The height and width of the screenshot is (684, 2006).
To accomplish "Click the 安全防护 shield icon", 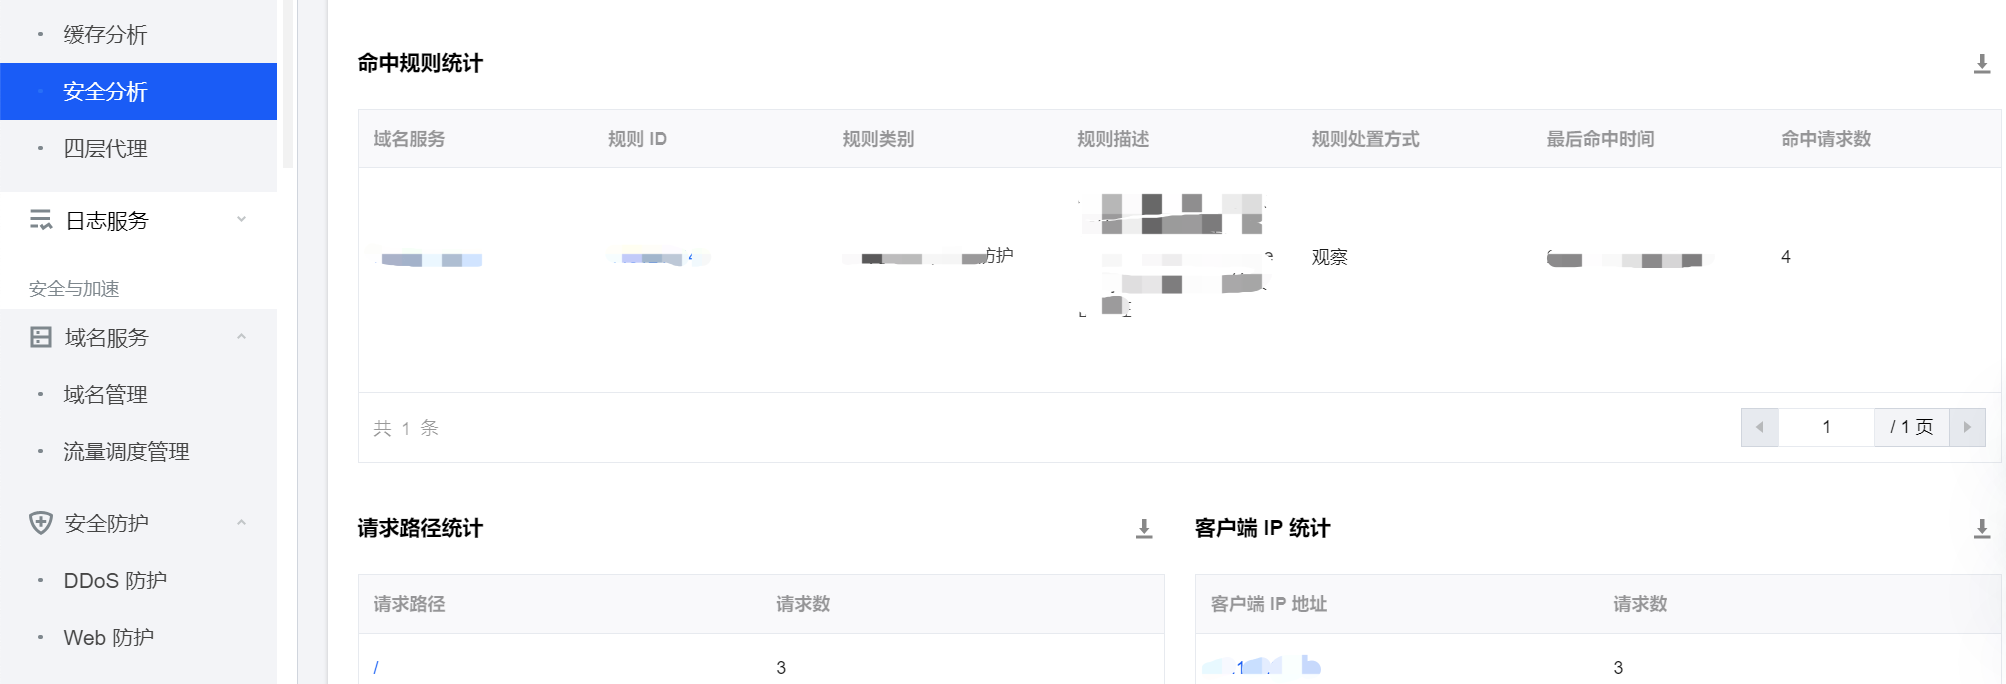I will 41,523.
